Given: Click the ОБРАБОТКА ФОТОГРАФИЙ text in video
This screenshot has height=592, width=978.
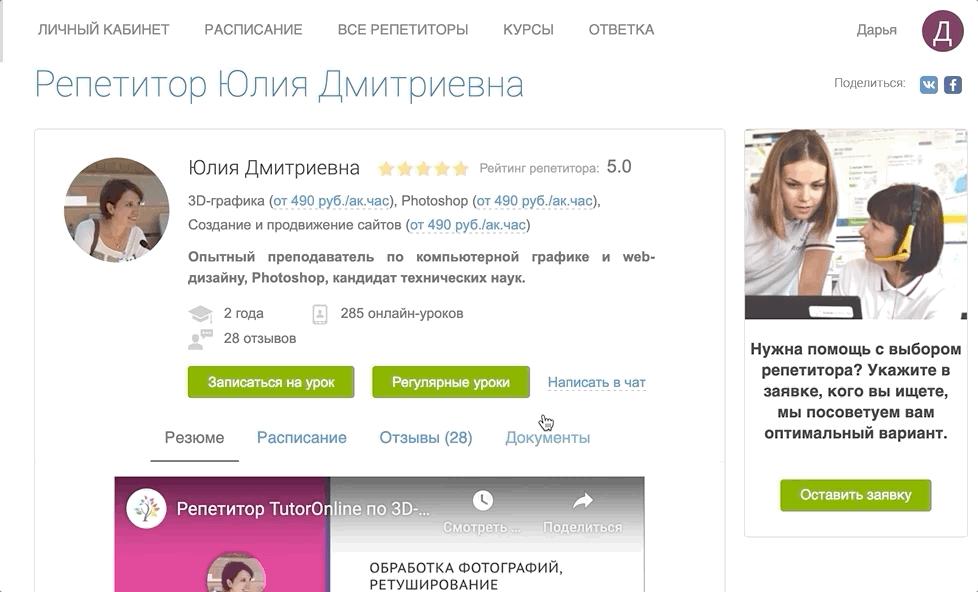Looking at the screenshot, I should coord(465,568).
